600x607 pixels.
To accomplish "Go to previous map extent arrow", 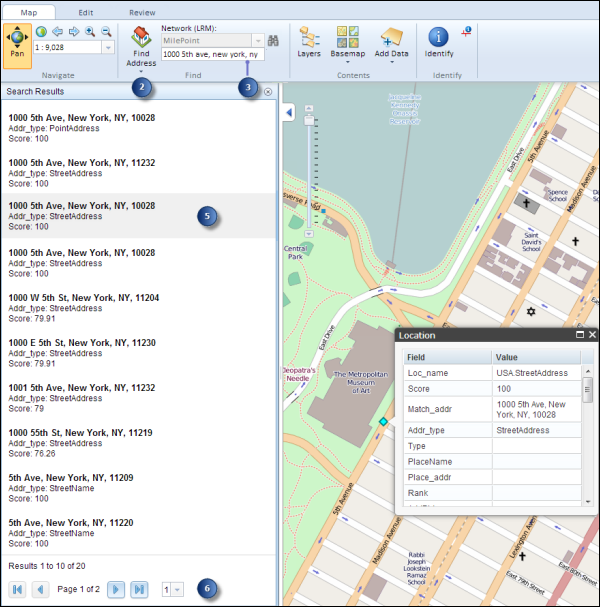I will click(x=57, y=31).
